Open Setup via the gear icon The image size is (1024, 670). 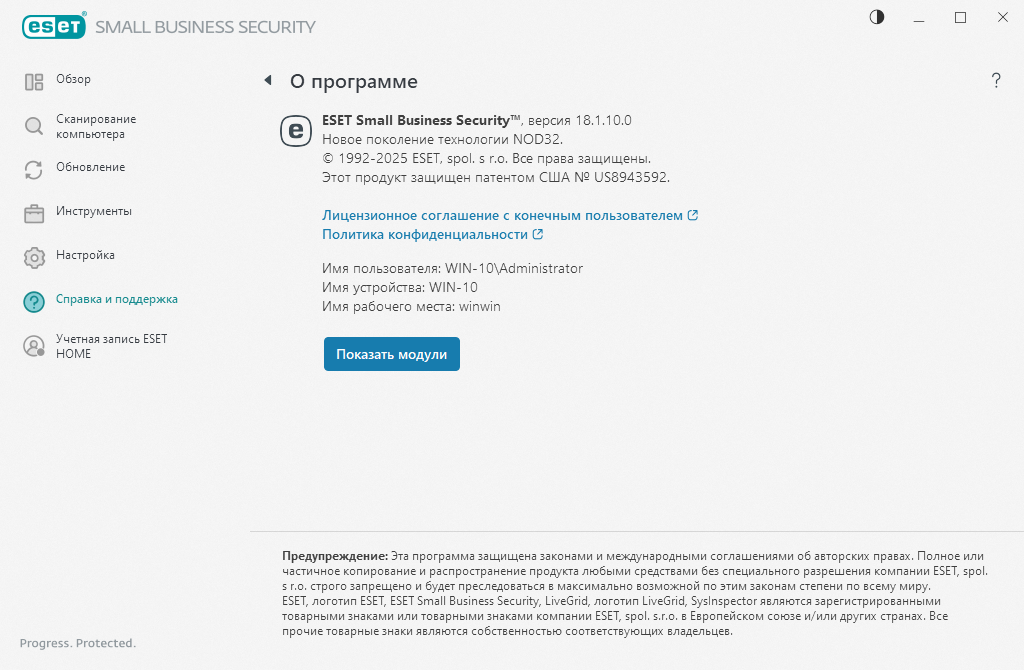[34, 256]
